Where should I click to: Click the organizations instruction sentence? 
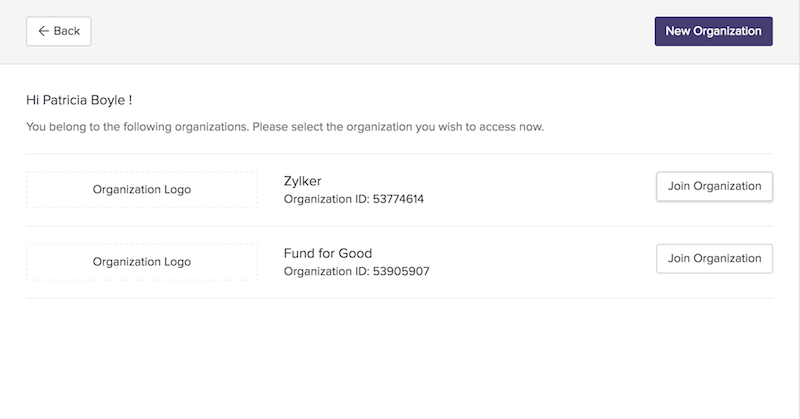pyautogui.click(x=285, y=128)
